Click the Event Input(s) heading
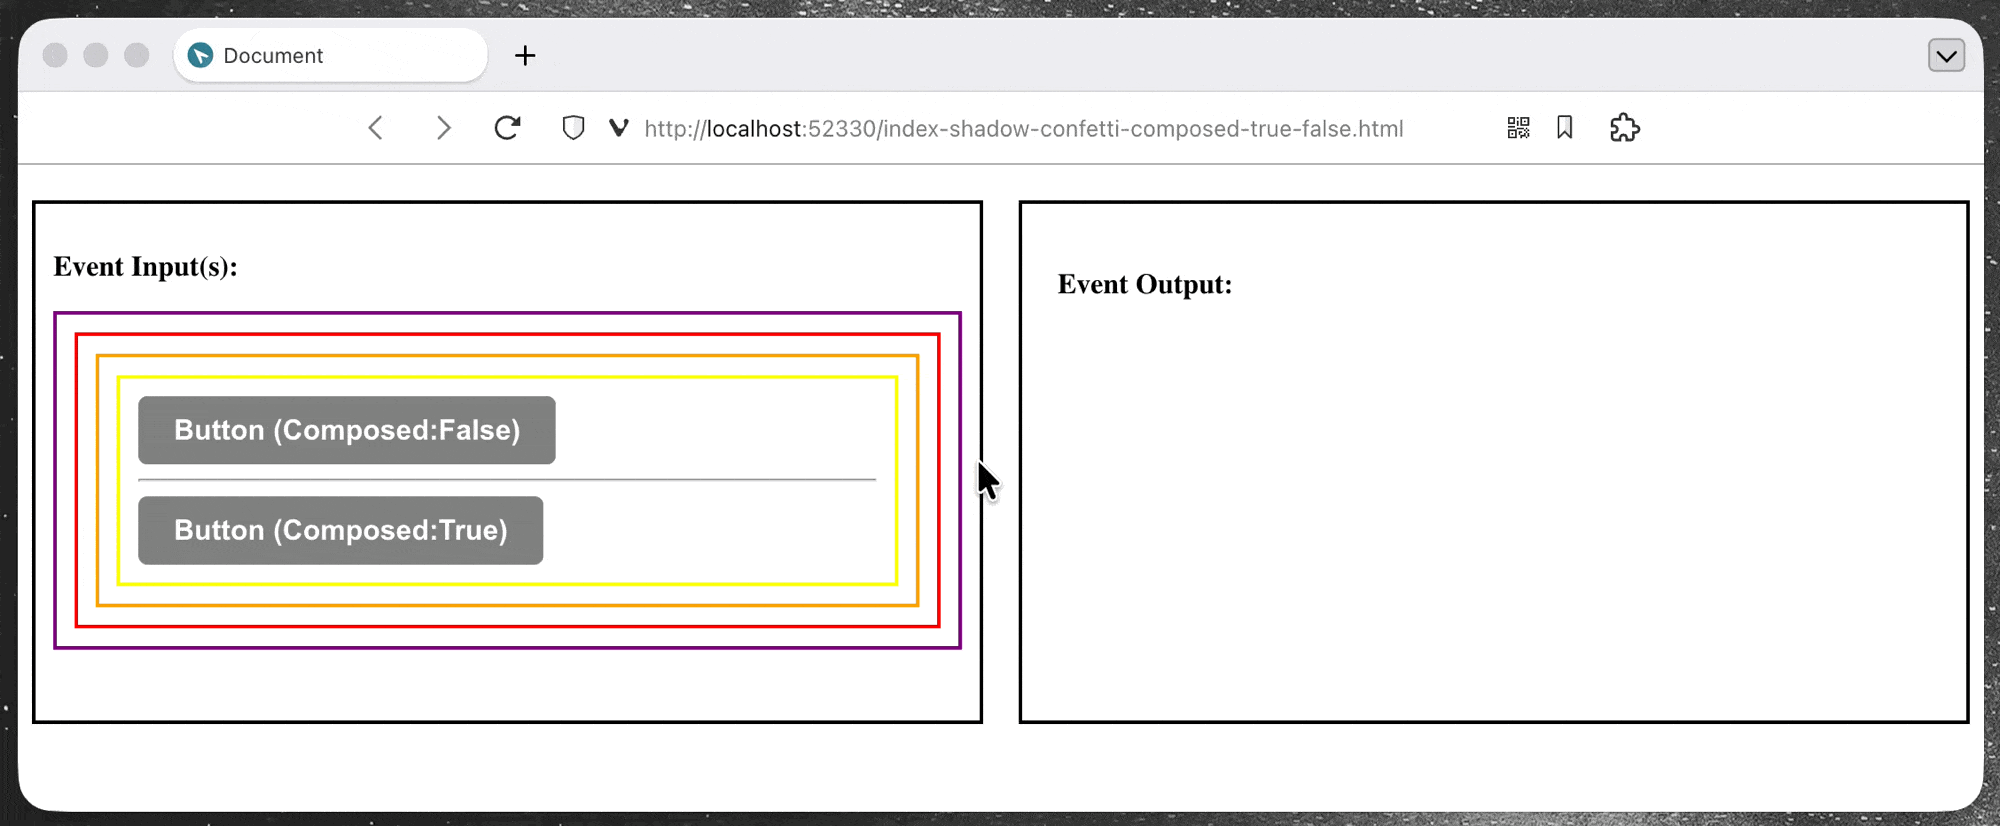This screenshot has width=2000, height=826. tap(146, 267)
